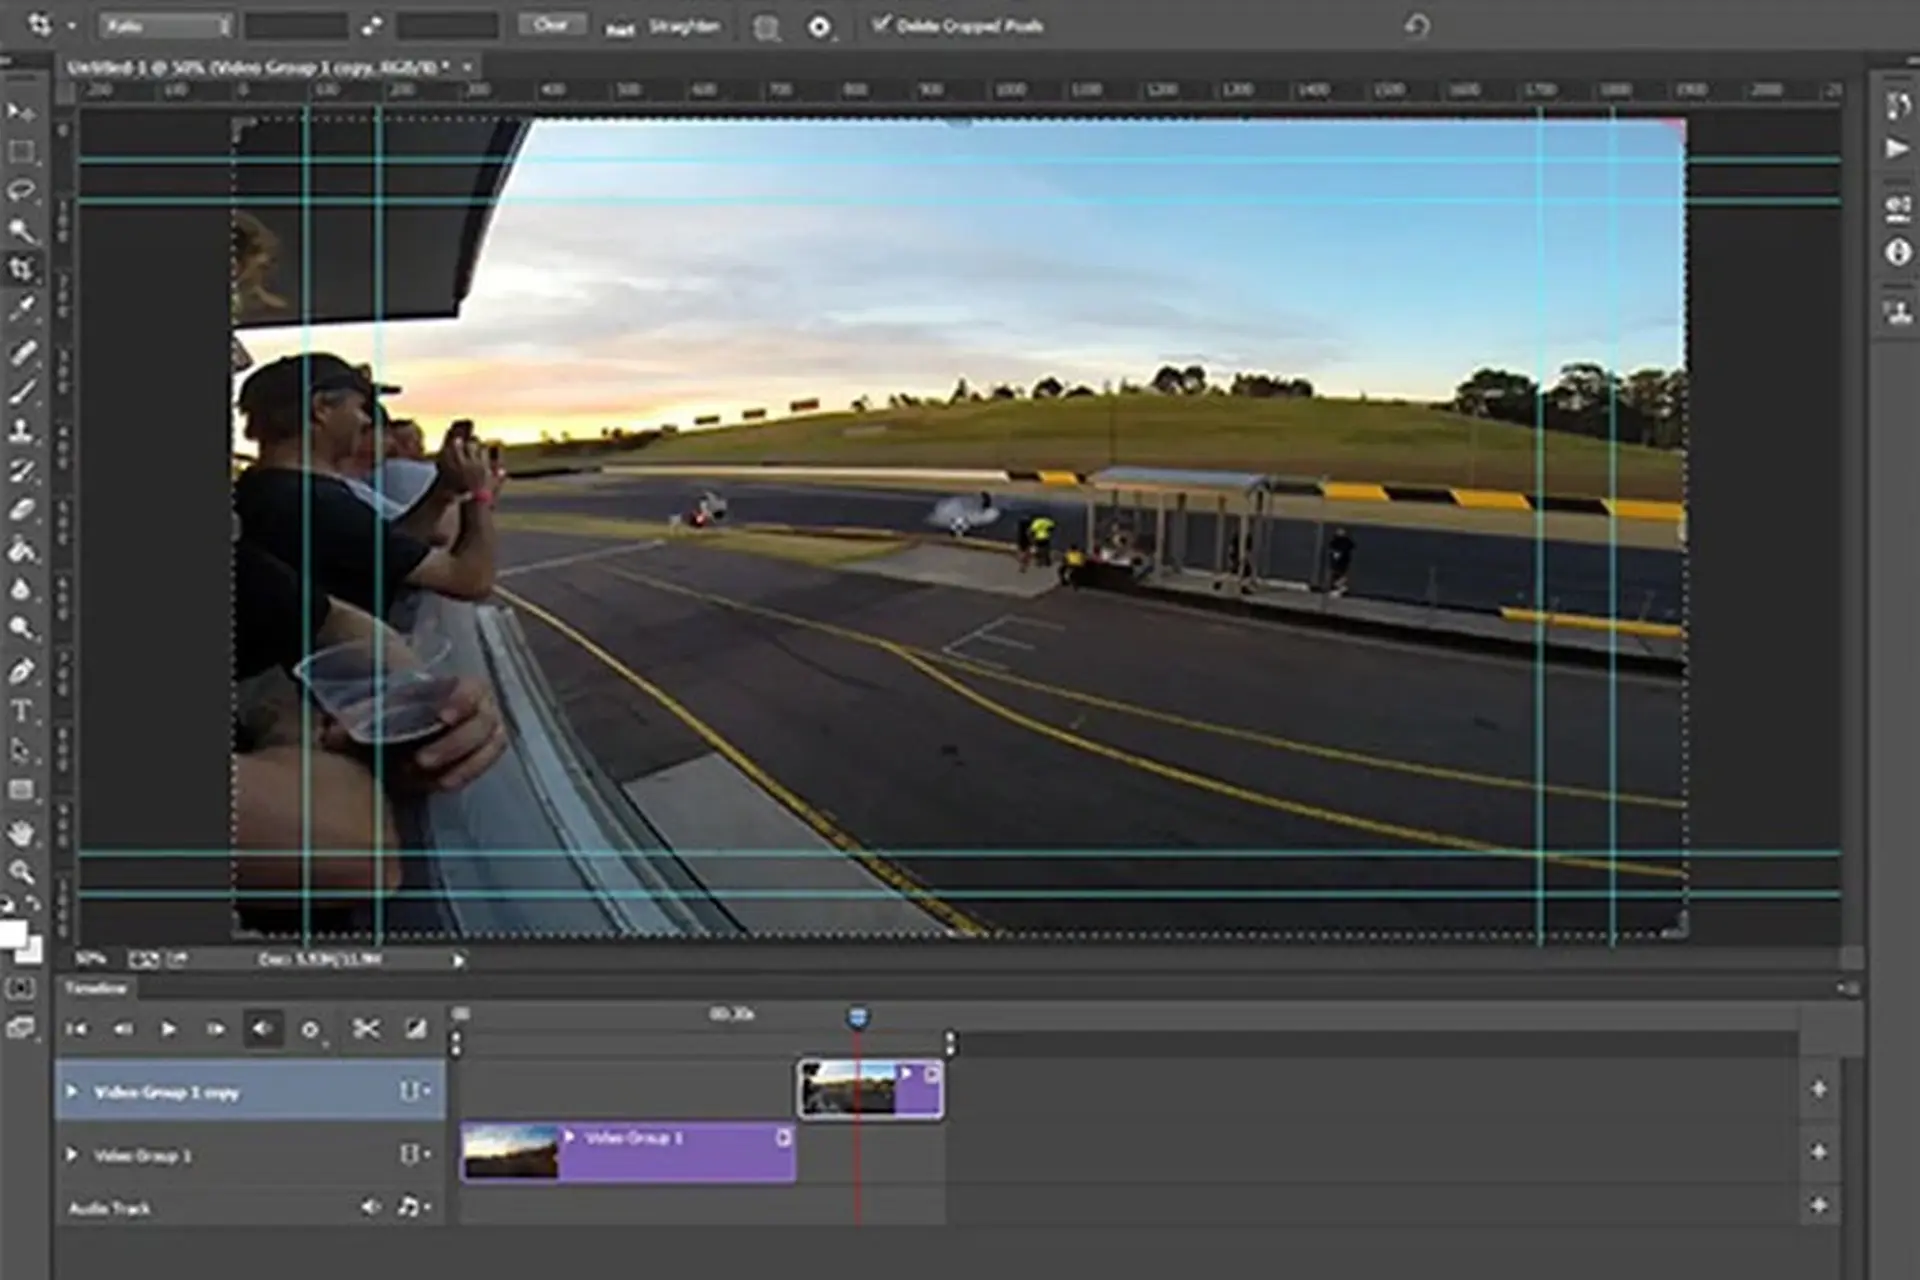Select the Lasso tool

[21, 190]
